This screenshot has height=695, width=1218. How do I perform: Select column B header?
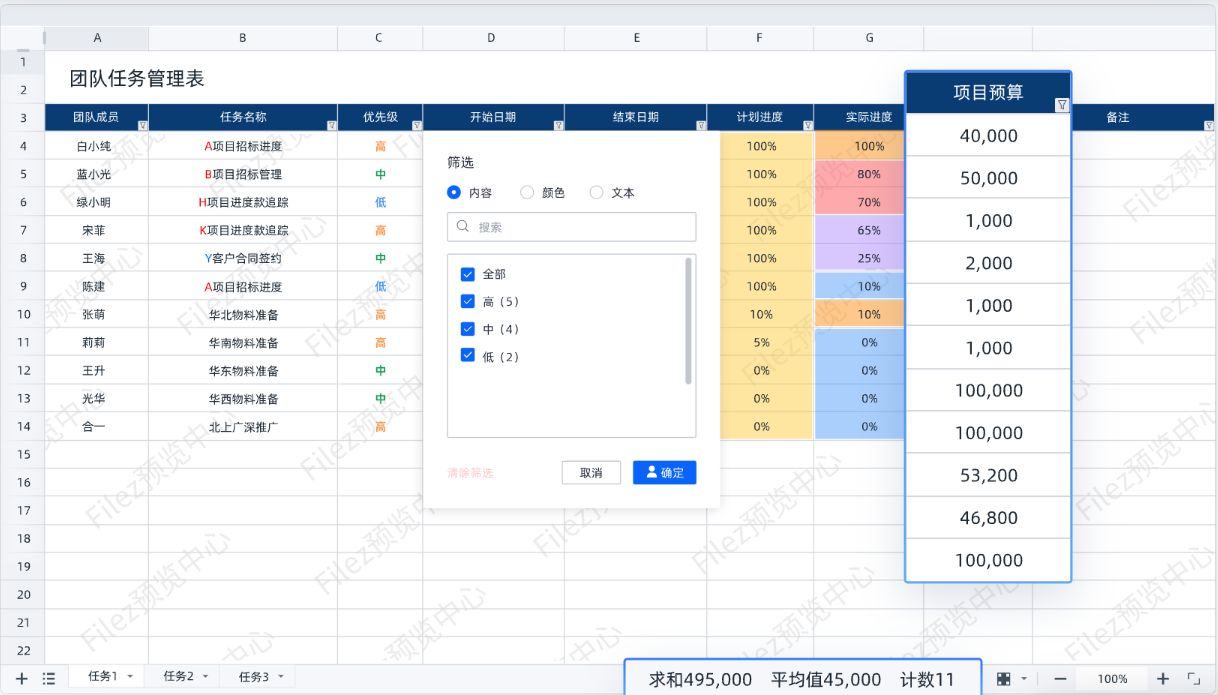[x=243, y=38]
